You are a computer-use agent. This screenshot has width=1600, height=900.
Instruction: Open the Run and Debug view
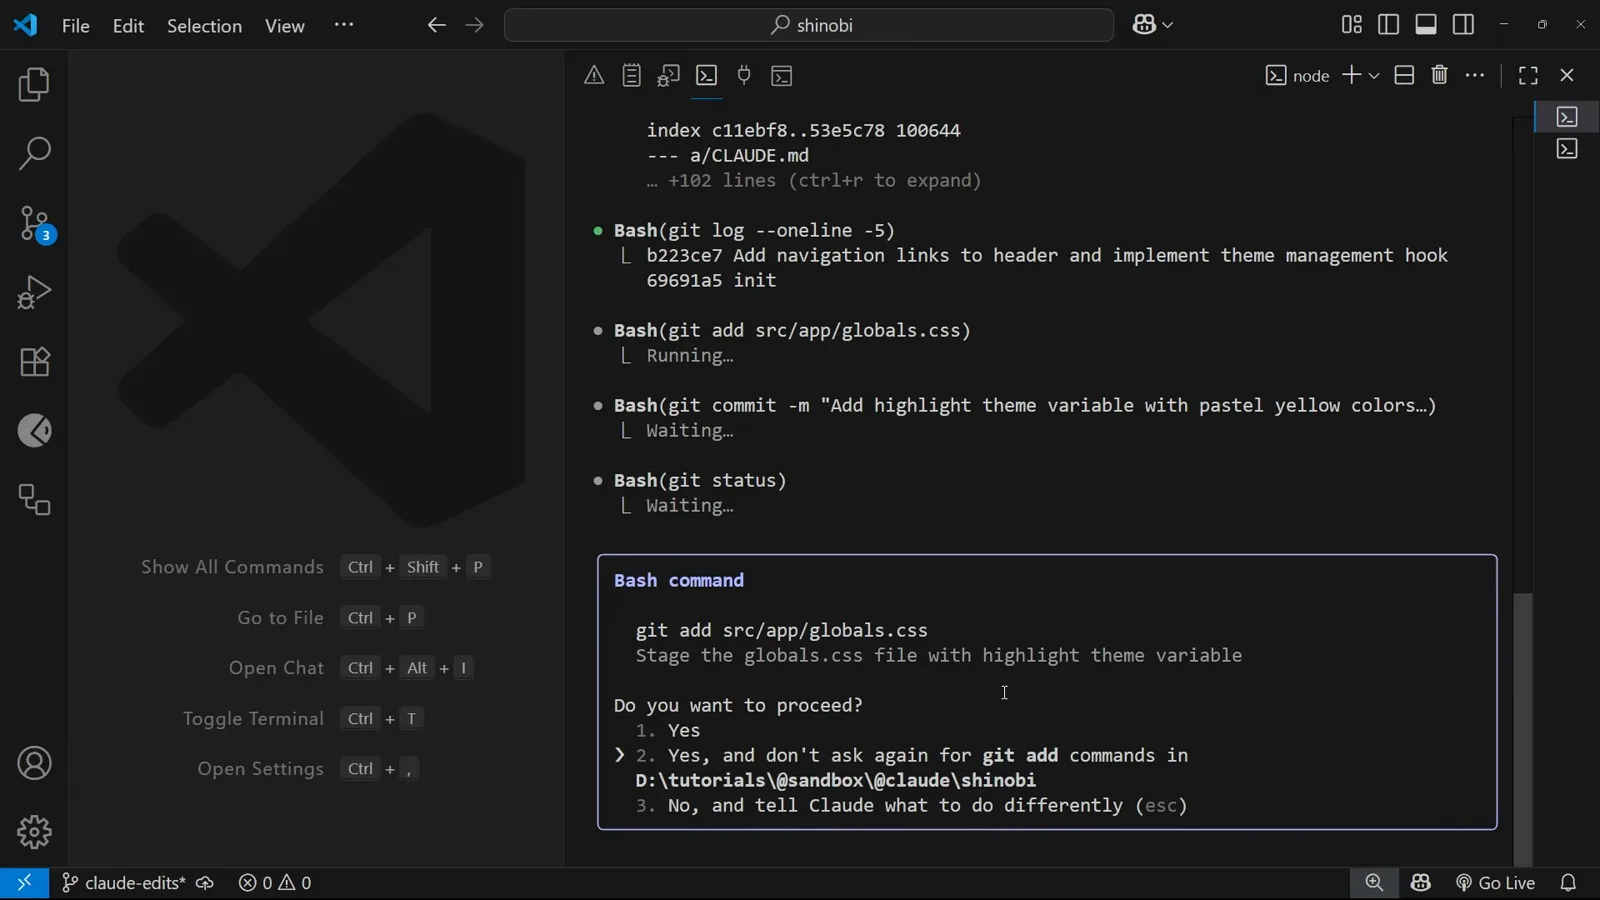[34, 292]
